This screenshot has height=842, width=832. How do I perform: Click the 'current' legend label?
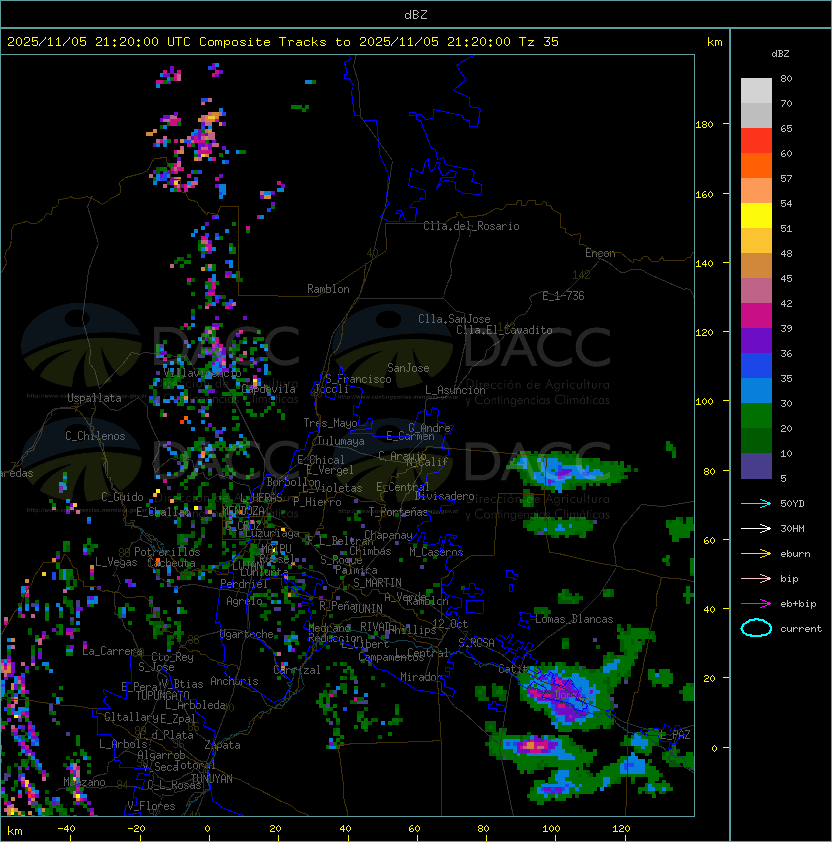(x=801, y=629)
